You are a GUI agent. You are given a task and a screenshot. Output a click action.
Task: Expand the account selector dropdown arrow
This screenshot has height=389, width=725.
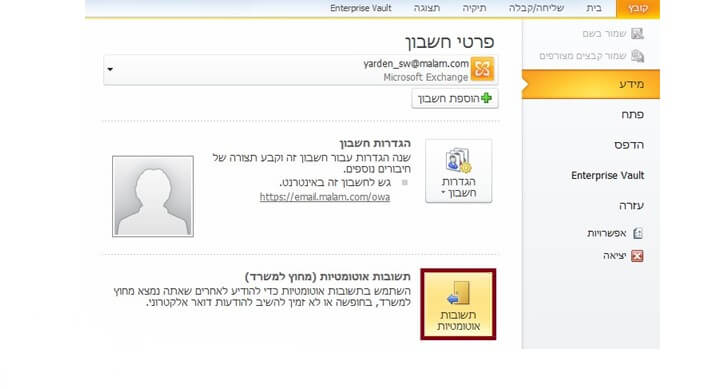110,69
